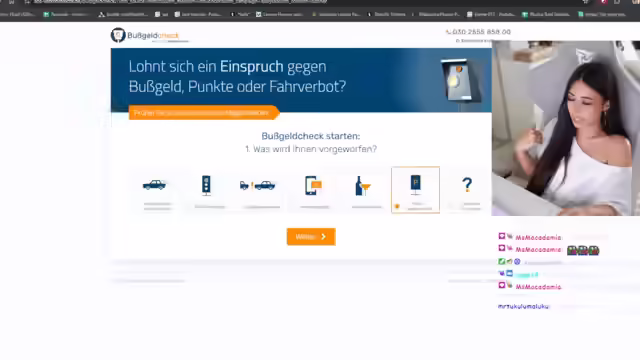640x360 pixels.
Task: Select the question mark other-offense icon
Action: [467, 184]
